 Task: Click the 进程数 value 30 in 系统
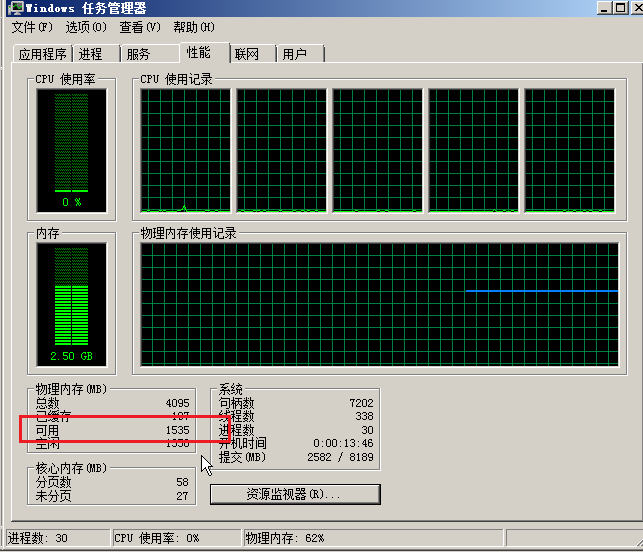point(367,430)
